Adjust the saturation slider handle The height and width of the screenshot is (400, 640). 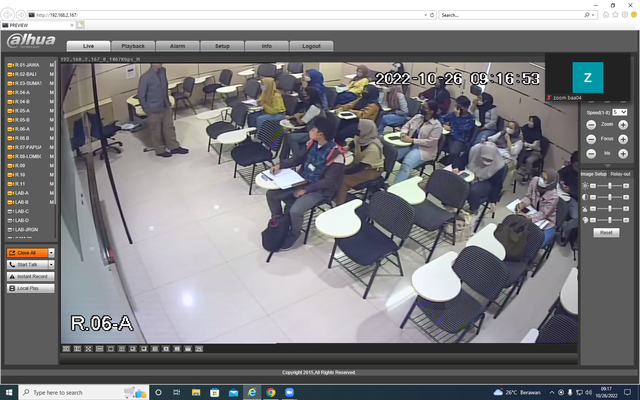610,220
